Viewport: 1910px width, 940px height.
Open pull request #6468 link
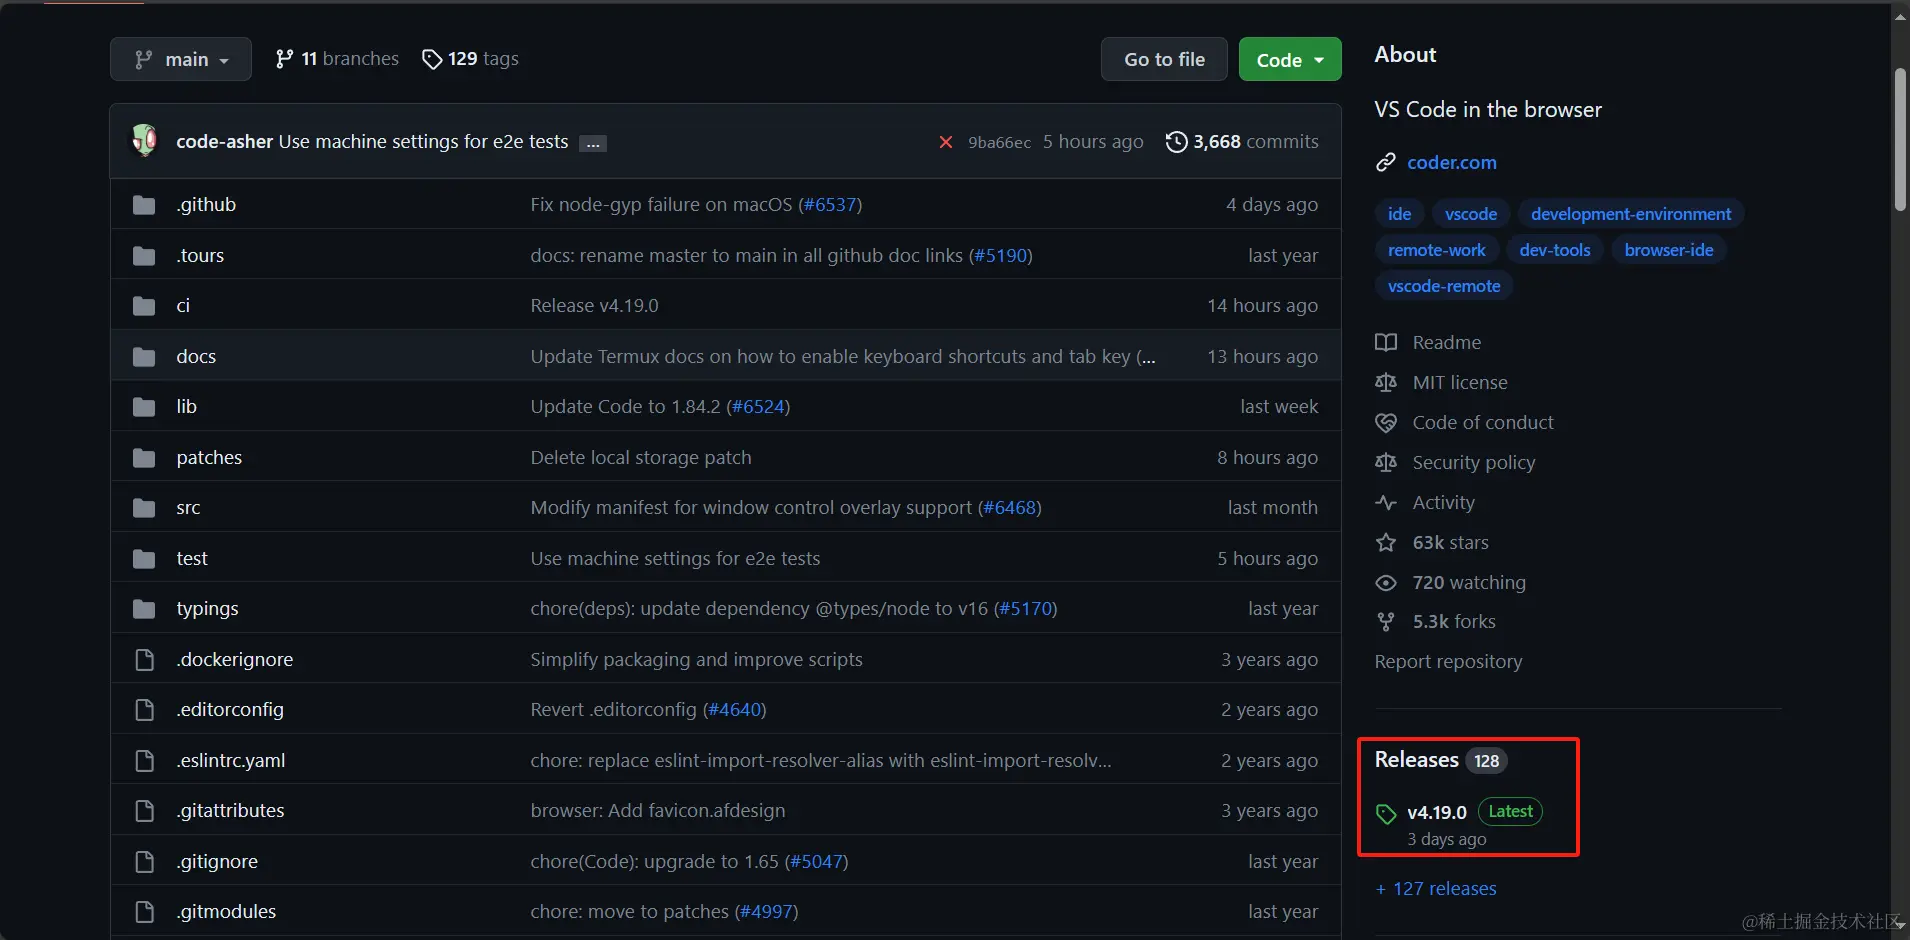click(1010, 508)
